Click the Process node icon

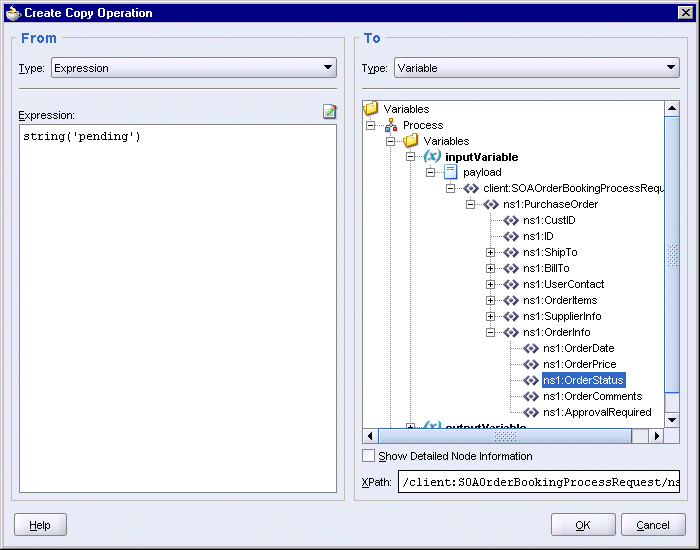click(x=391, y=125)
